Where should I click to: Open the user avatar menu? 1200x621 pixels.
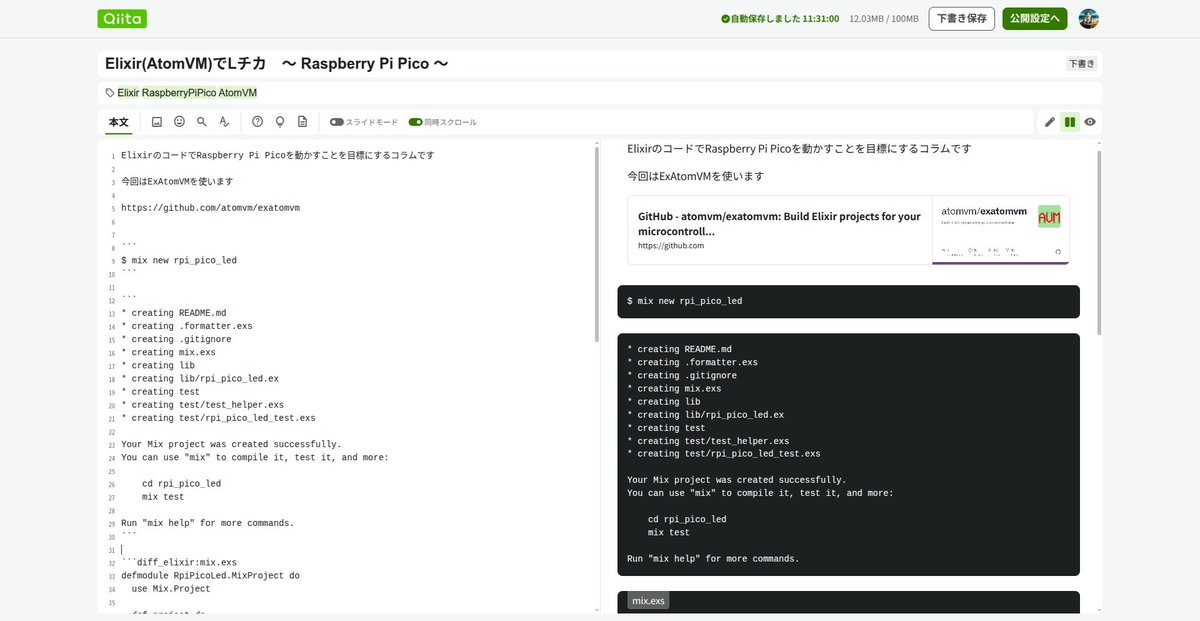click(x=1088, y=18)
